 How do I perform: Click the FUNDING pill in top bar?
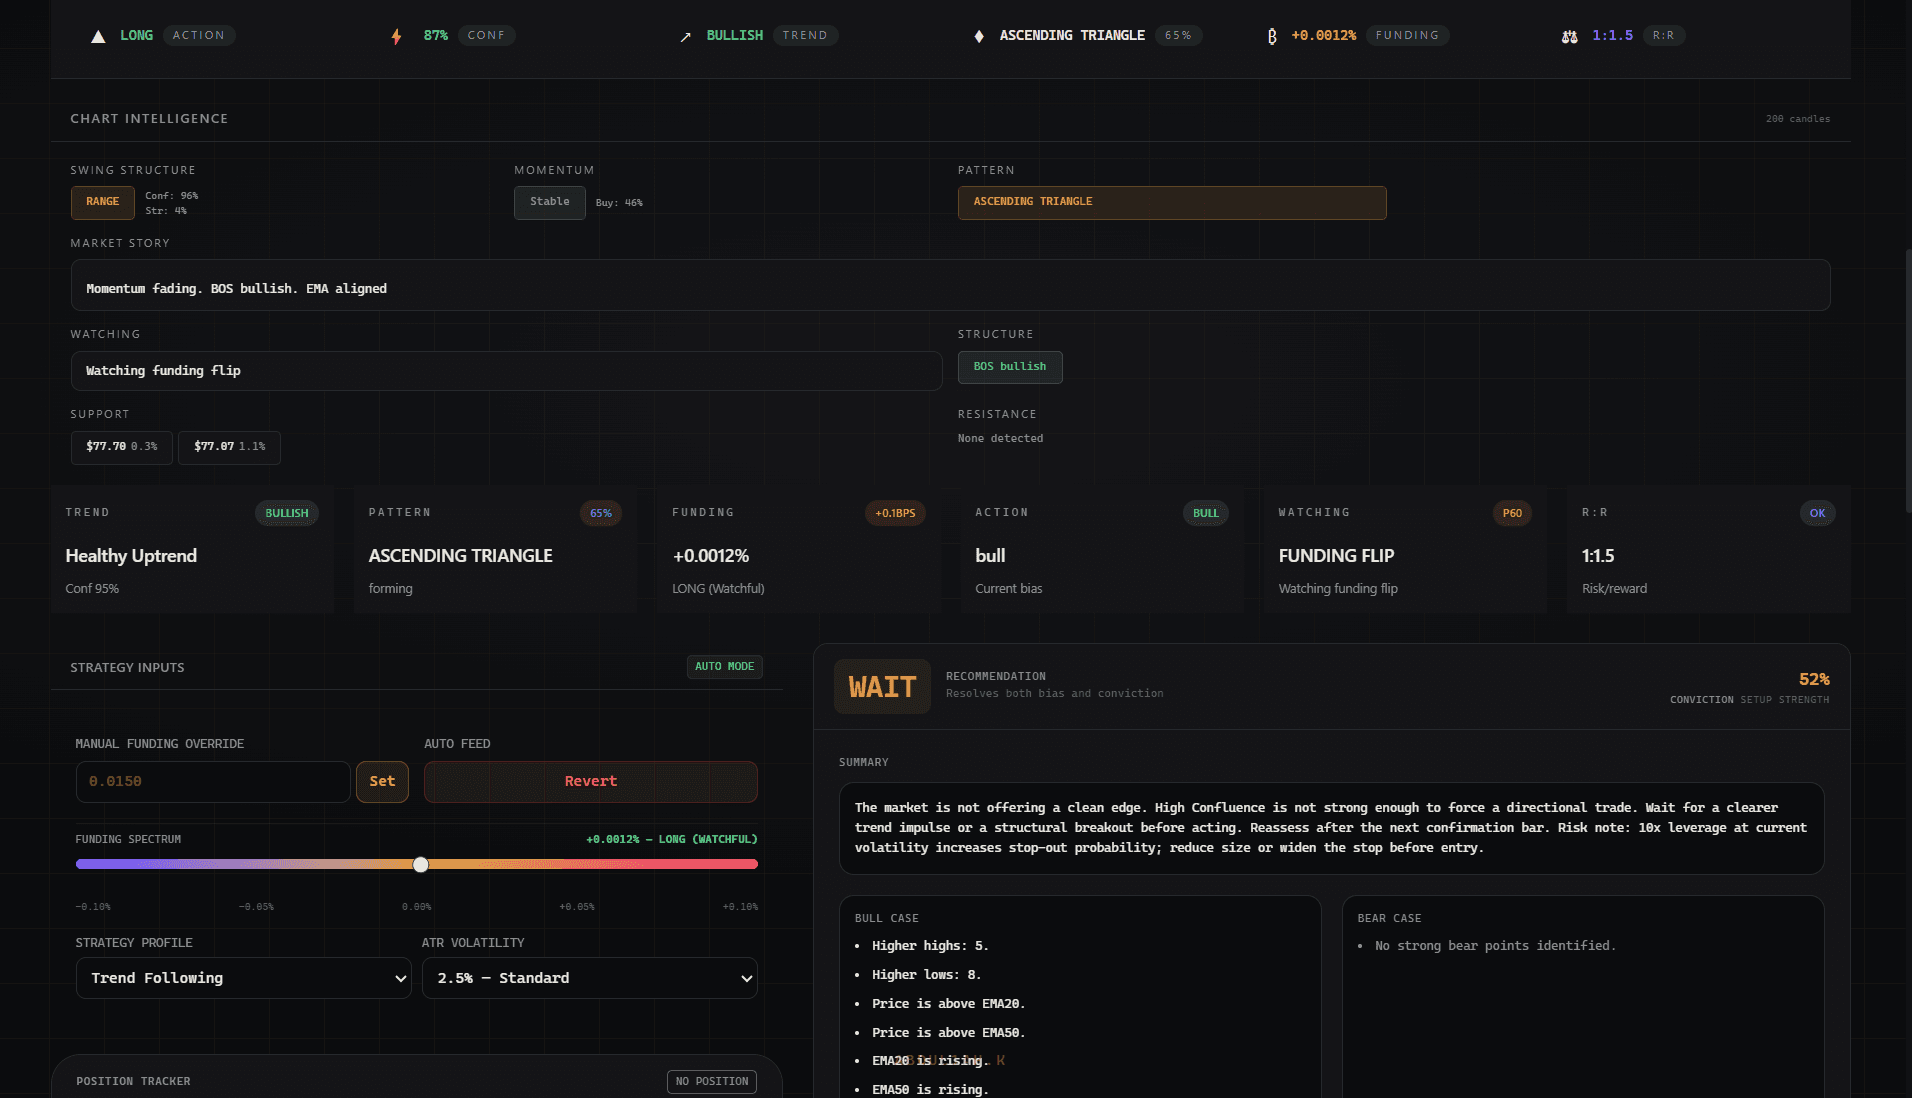1407,36
